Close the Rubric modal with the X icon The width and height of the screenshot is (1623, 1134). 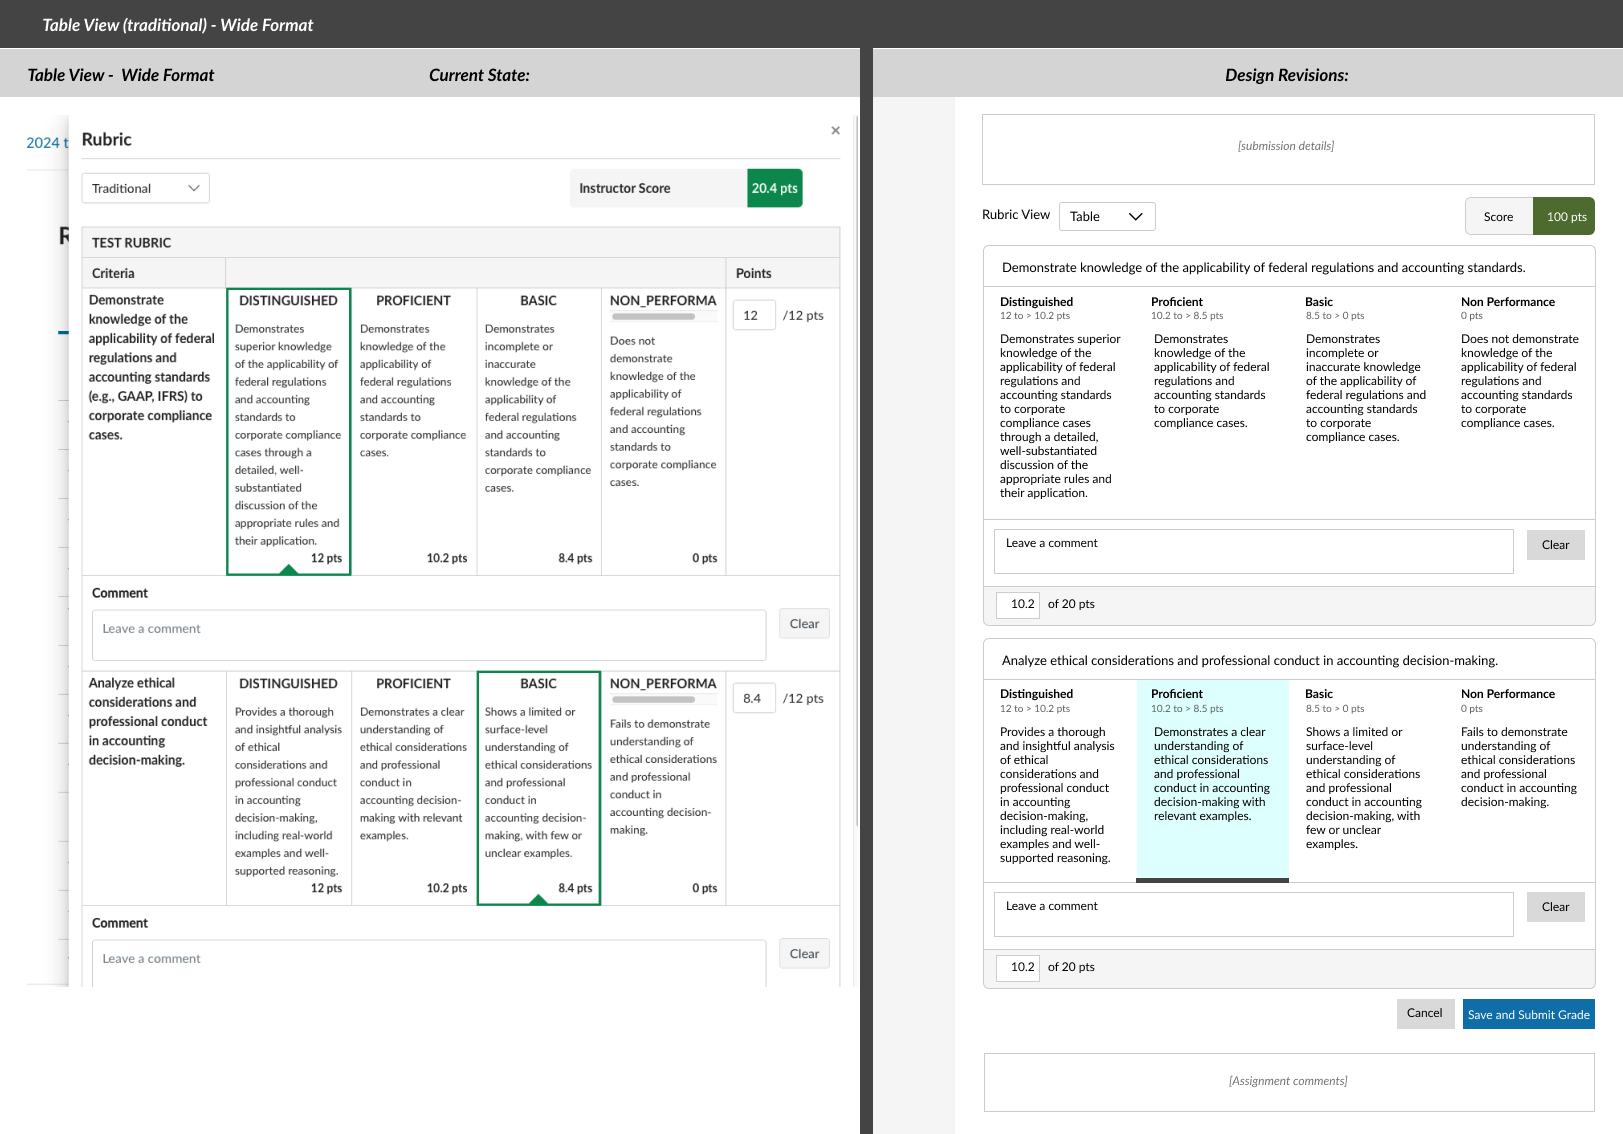835,130
